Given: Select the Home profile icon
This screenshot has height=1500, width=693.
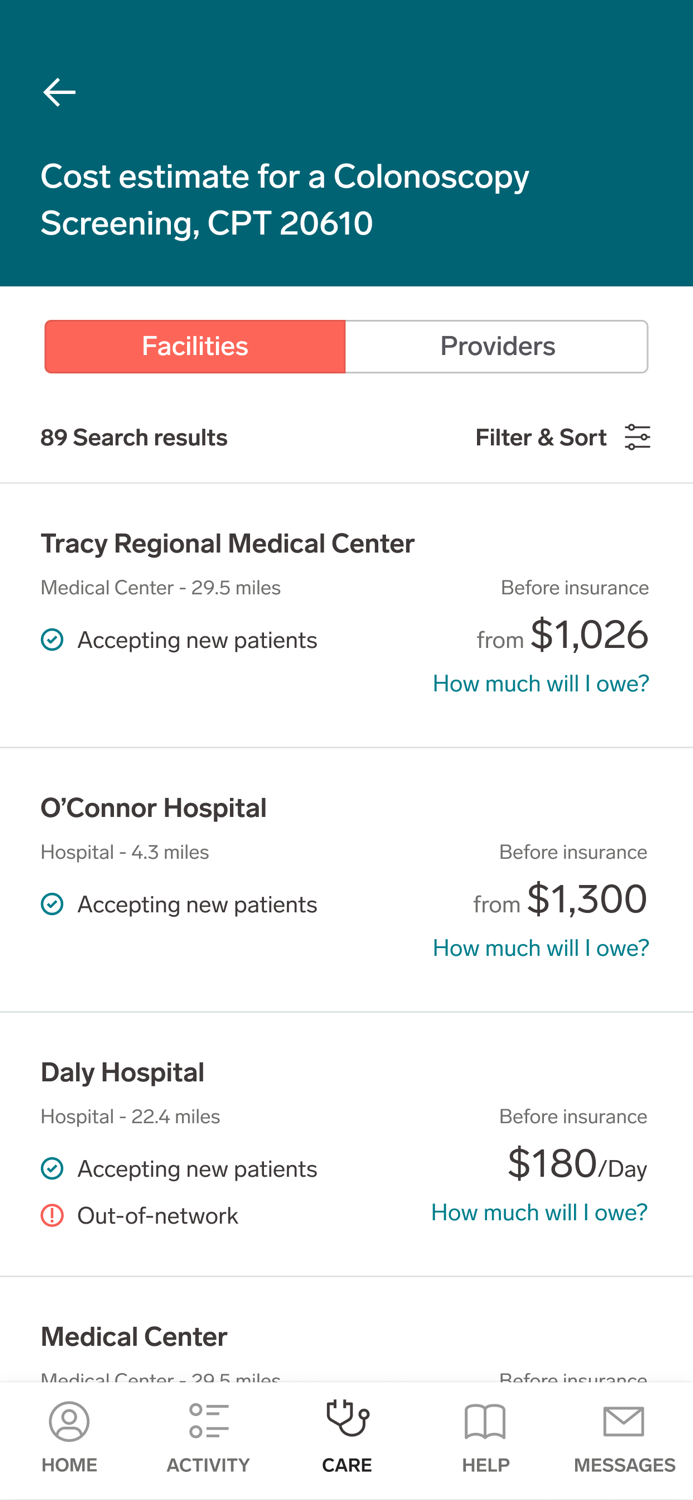Looking at the screenshot, I should pyautogui.click(x=69, y=1421).
